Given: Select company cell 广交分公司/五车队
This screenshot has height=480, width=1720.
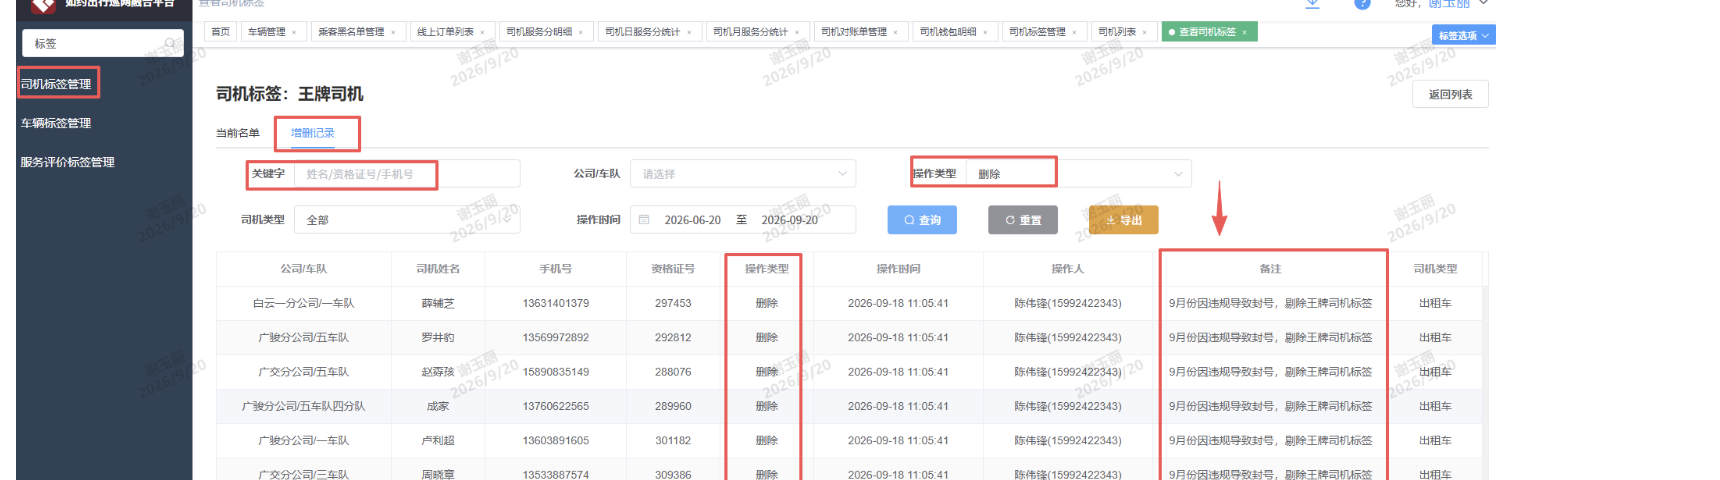Looking at the screenshot, I should (303, 372).
